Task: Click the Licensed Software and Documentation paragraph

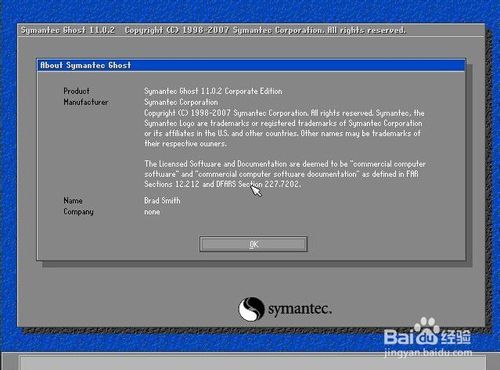Action: [x=285, y=174]
